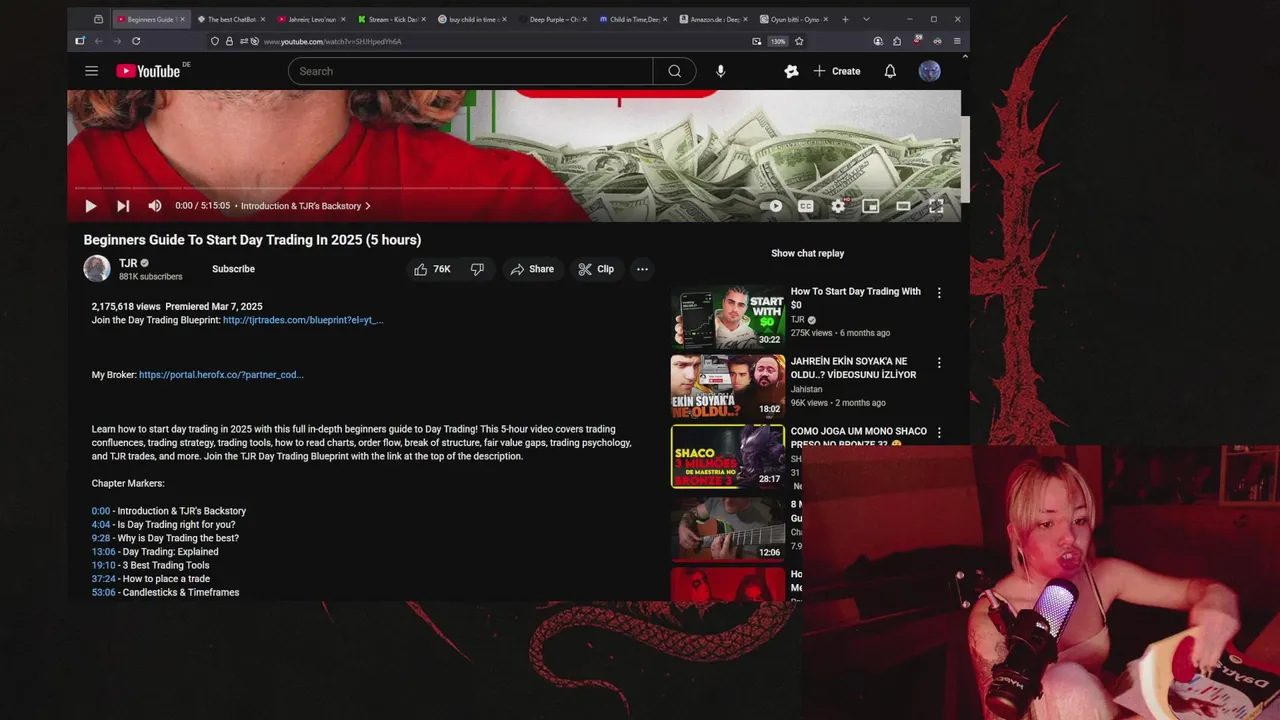Jump to 19:10 3 Best Trading Tools
This screenshot has width=1280, height=720.
[x=104, y=565]
